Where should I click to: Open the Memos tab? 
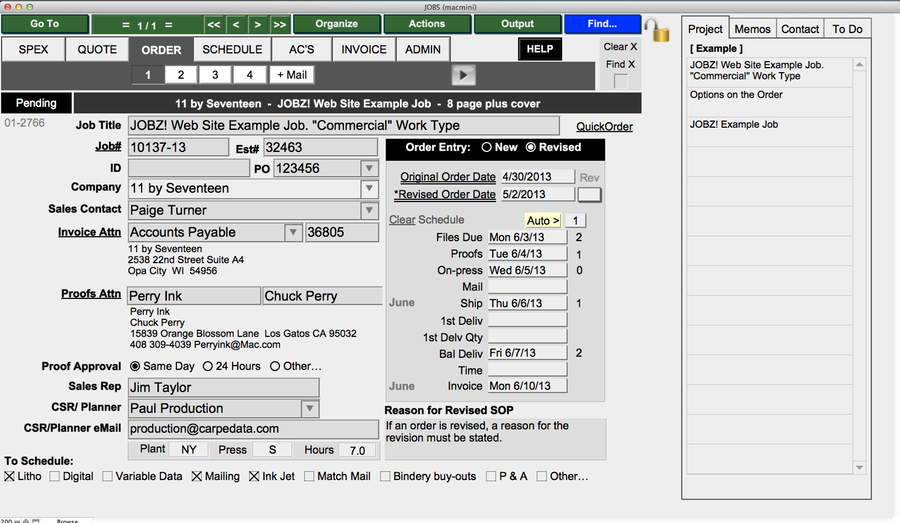[752, 29]
